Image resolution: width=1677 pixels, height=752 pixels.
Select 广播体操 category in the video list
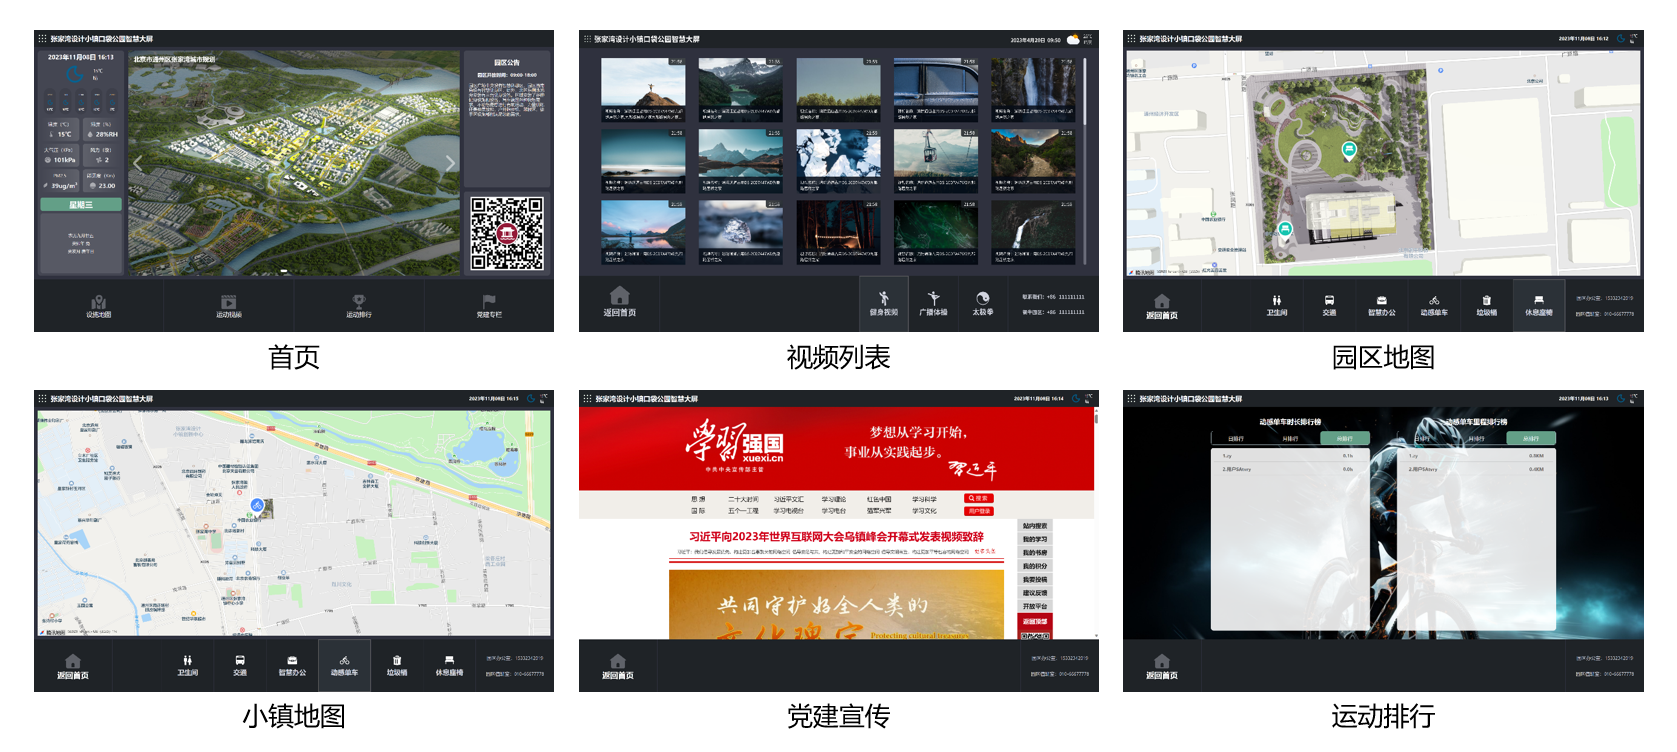tap(933, 303)
